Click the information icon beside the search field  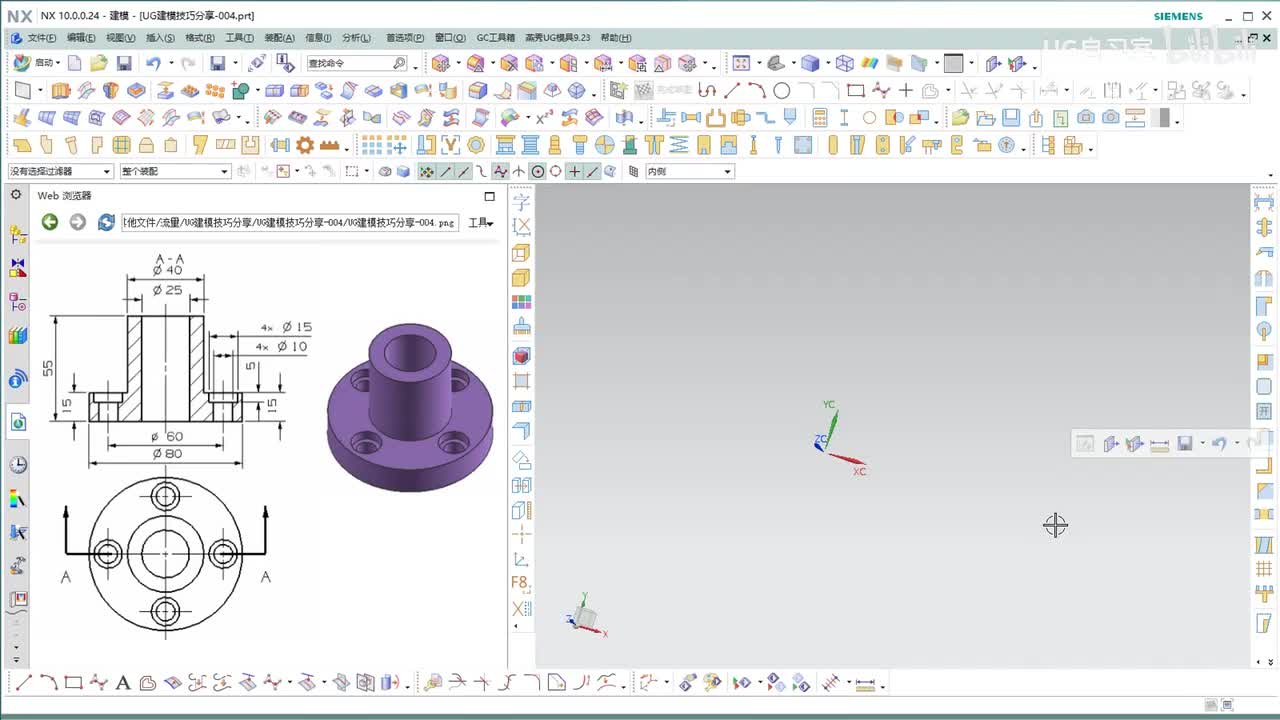[x=286, y=63]
